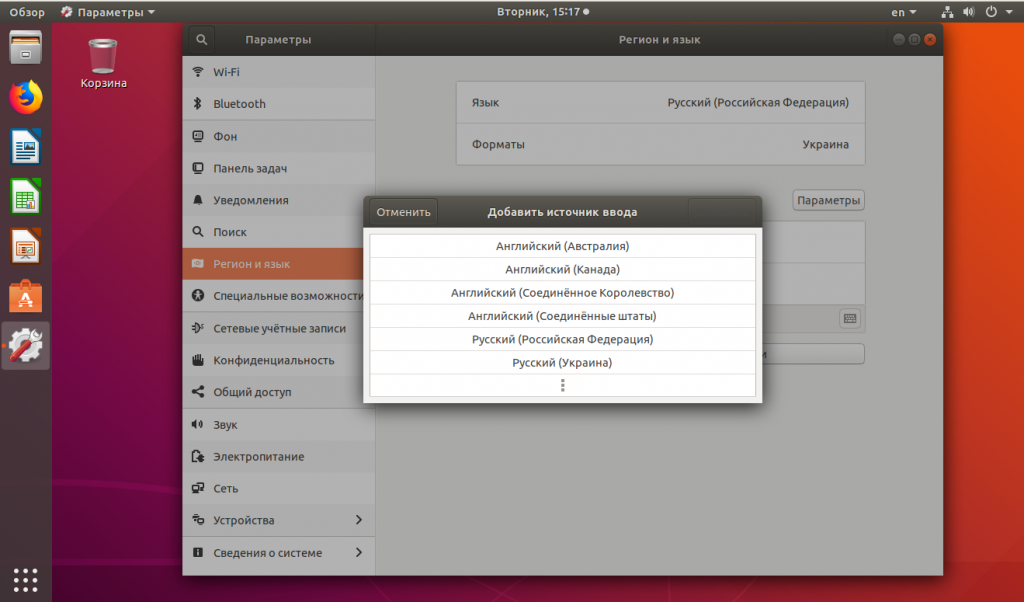Open the en keyboard layout menu
This screenshot has height=602, width=1024.
904,12
